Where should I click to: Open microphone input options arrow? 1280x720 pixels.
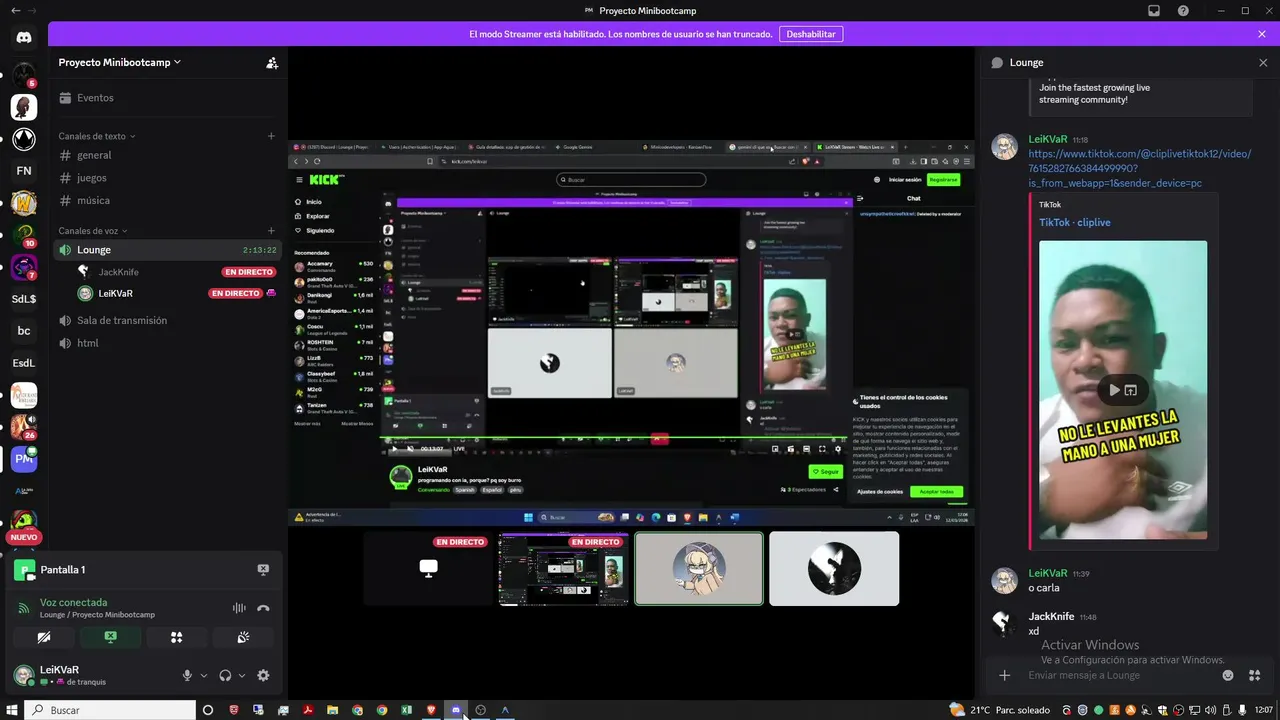(x=204, y=675)
